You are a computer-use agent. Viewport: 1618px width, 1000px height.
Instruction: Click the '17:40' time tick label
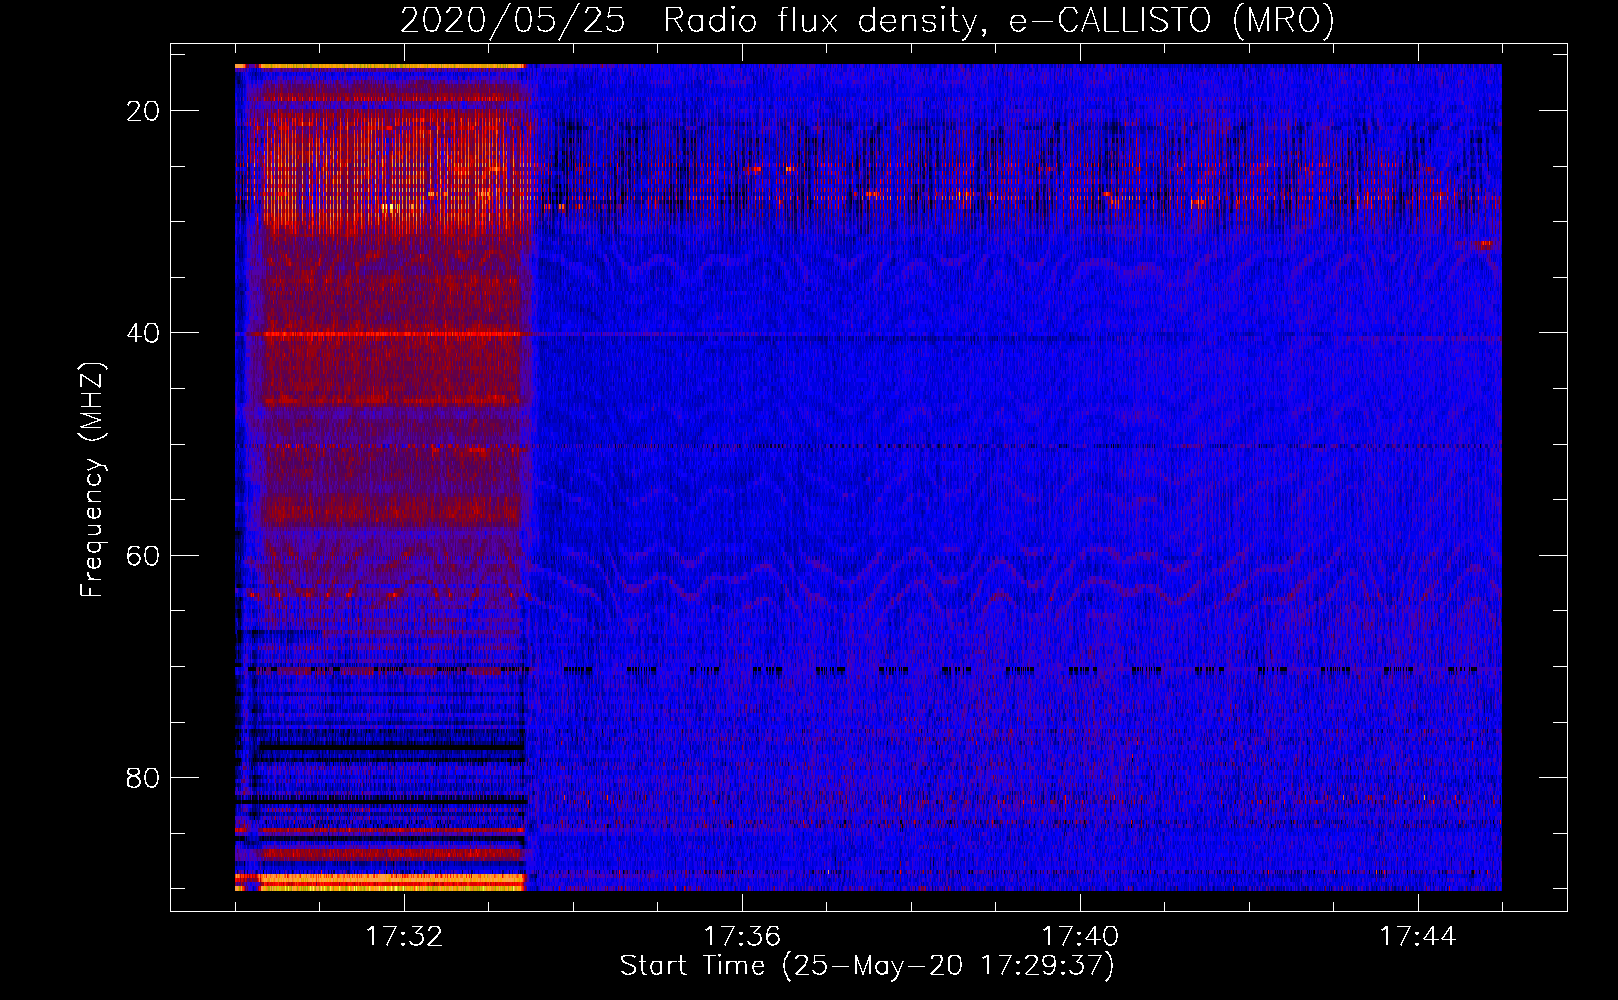point(1080,937)
